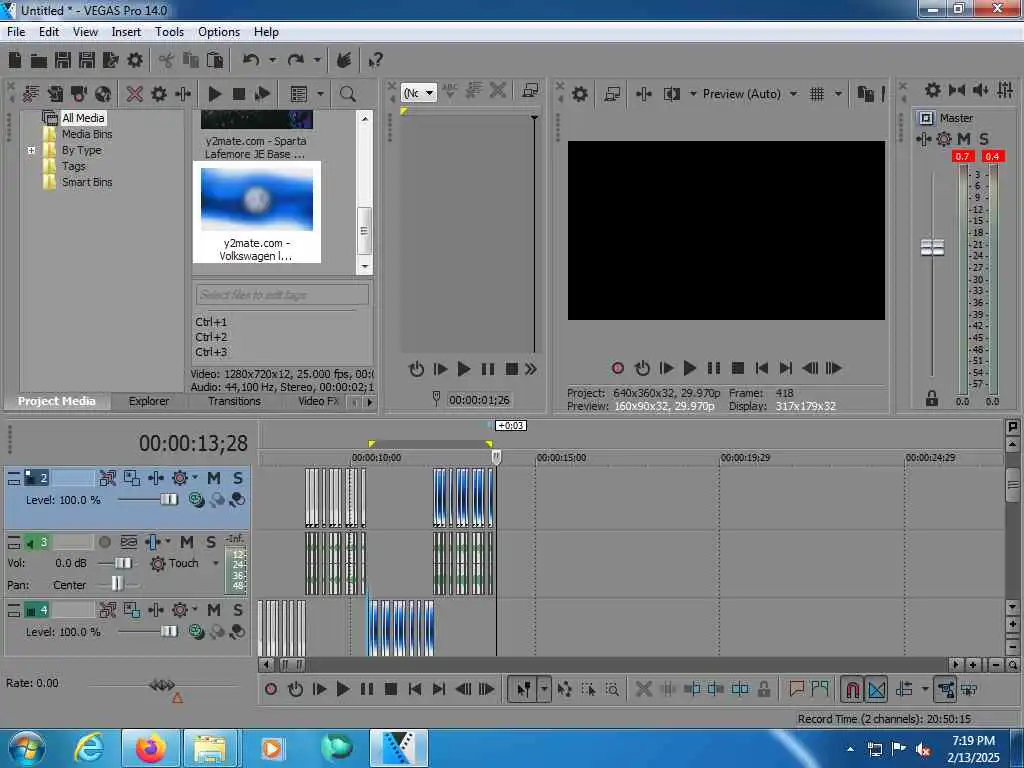Click the What's This help icon

click(375, 61)
